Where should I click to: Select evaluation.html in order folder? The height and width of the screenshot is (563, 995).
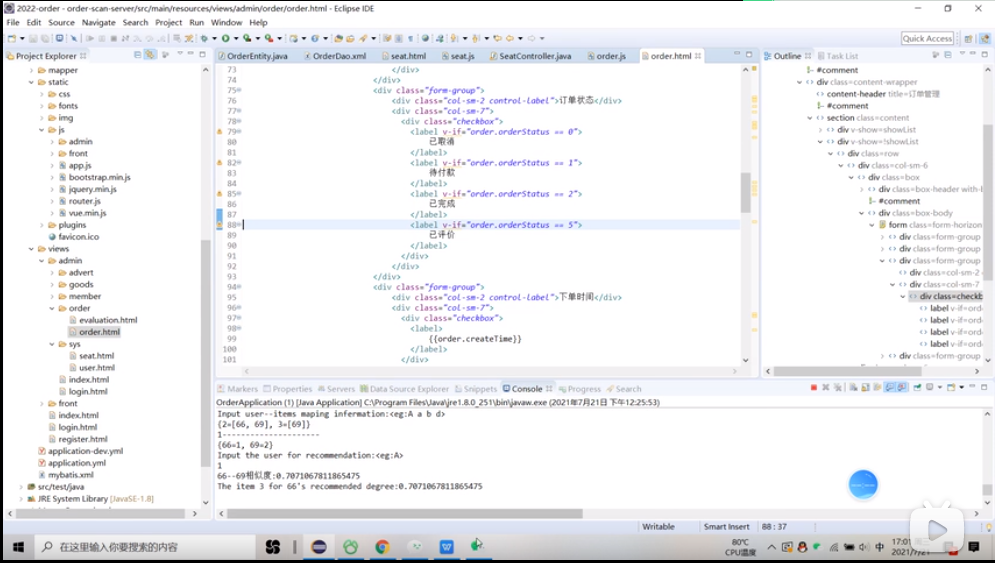pyautogui.click(x=108, y=320)
